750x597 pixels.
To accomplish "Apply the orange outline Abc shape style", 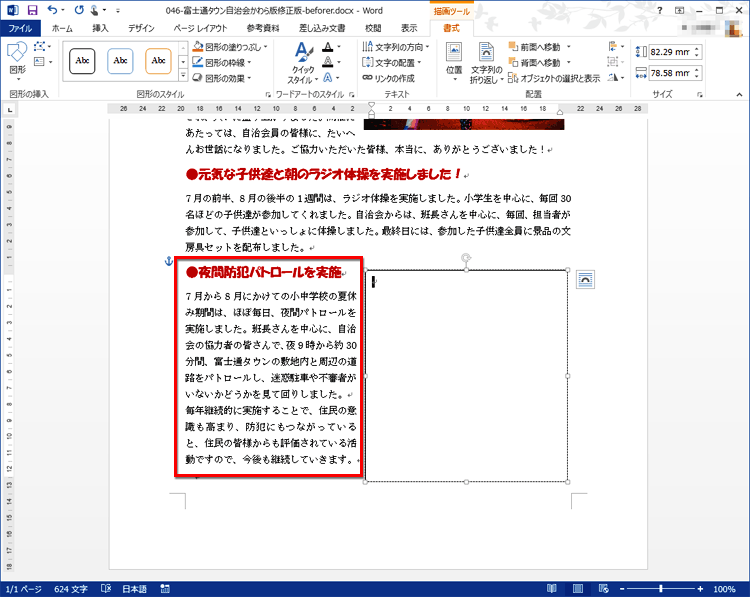I will pos(158,61).
